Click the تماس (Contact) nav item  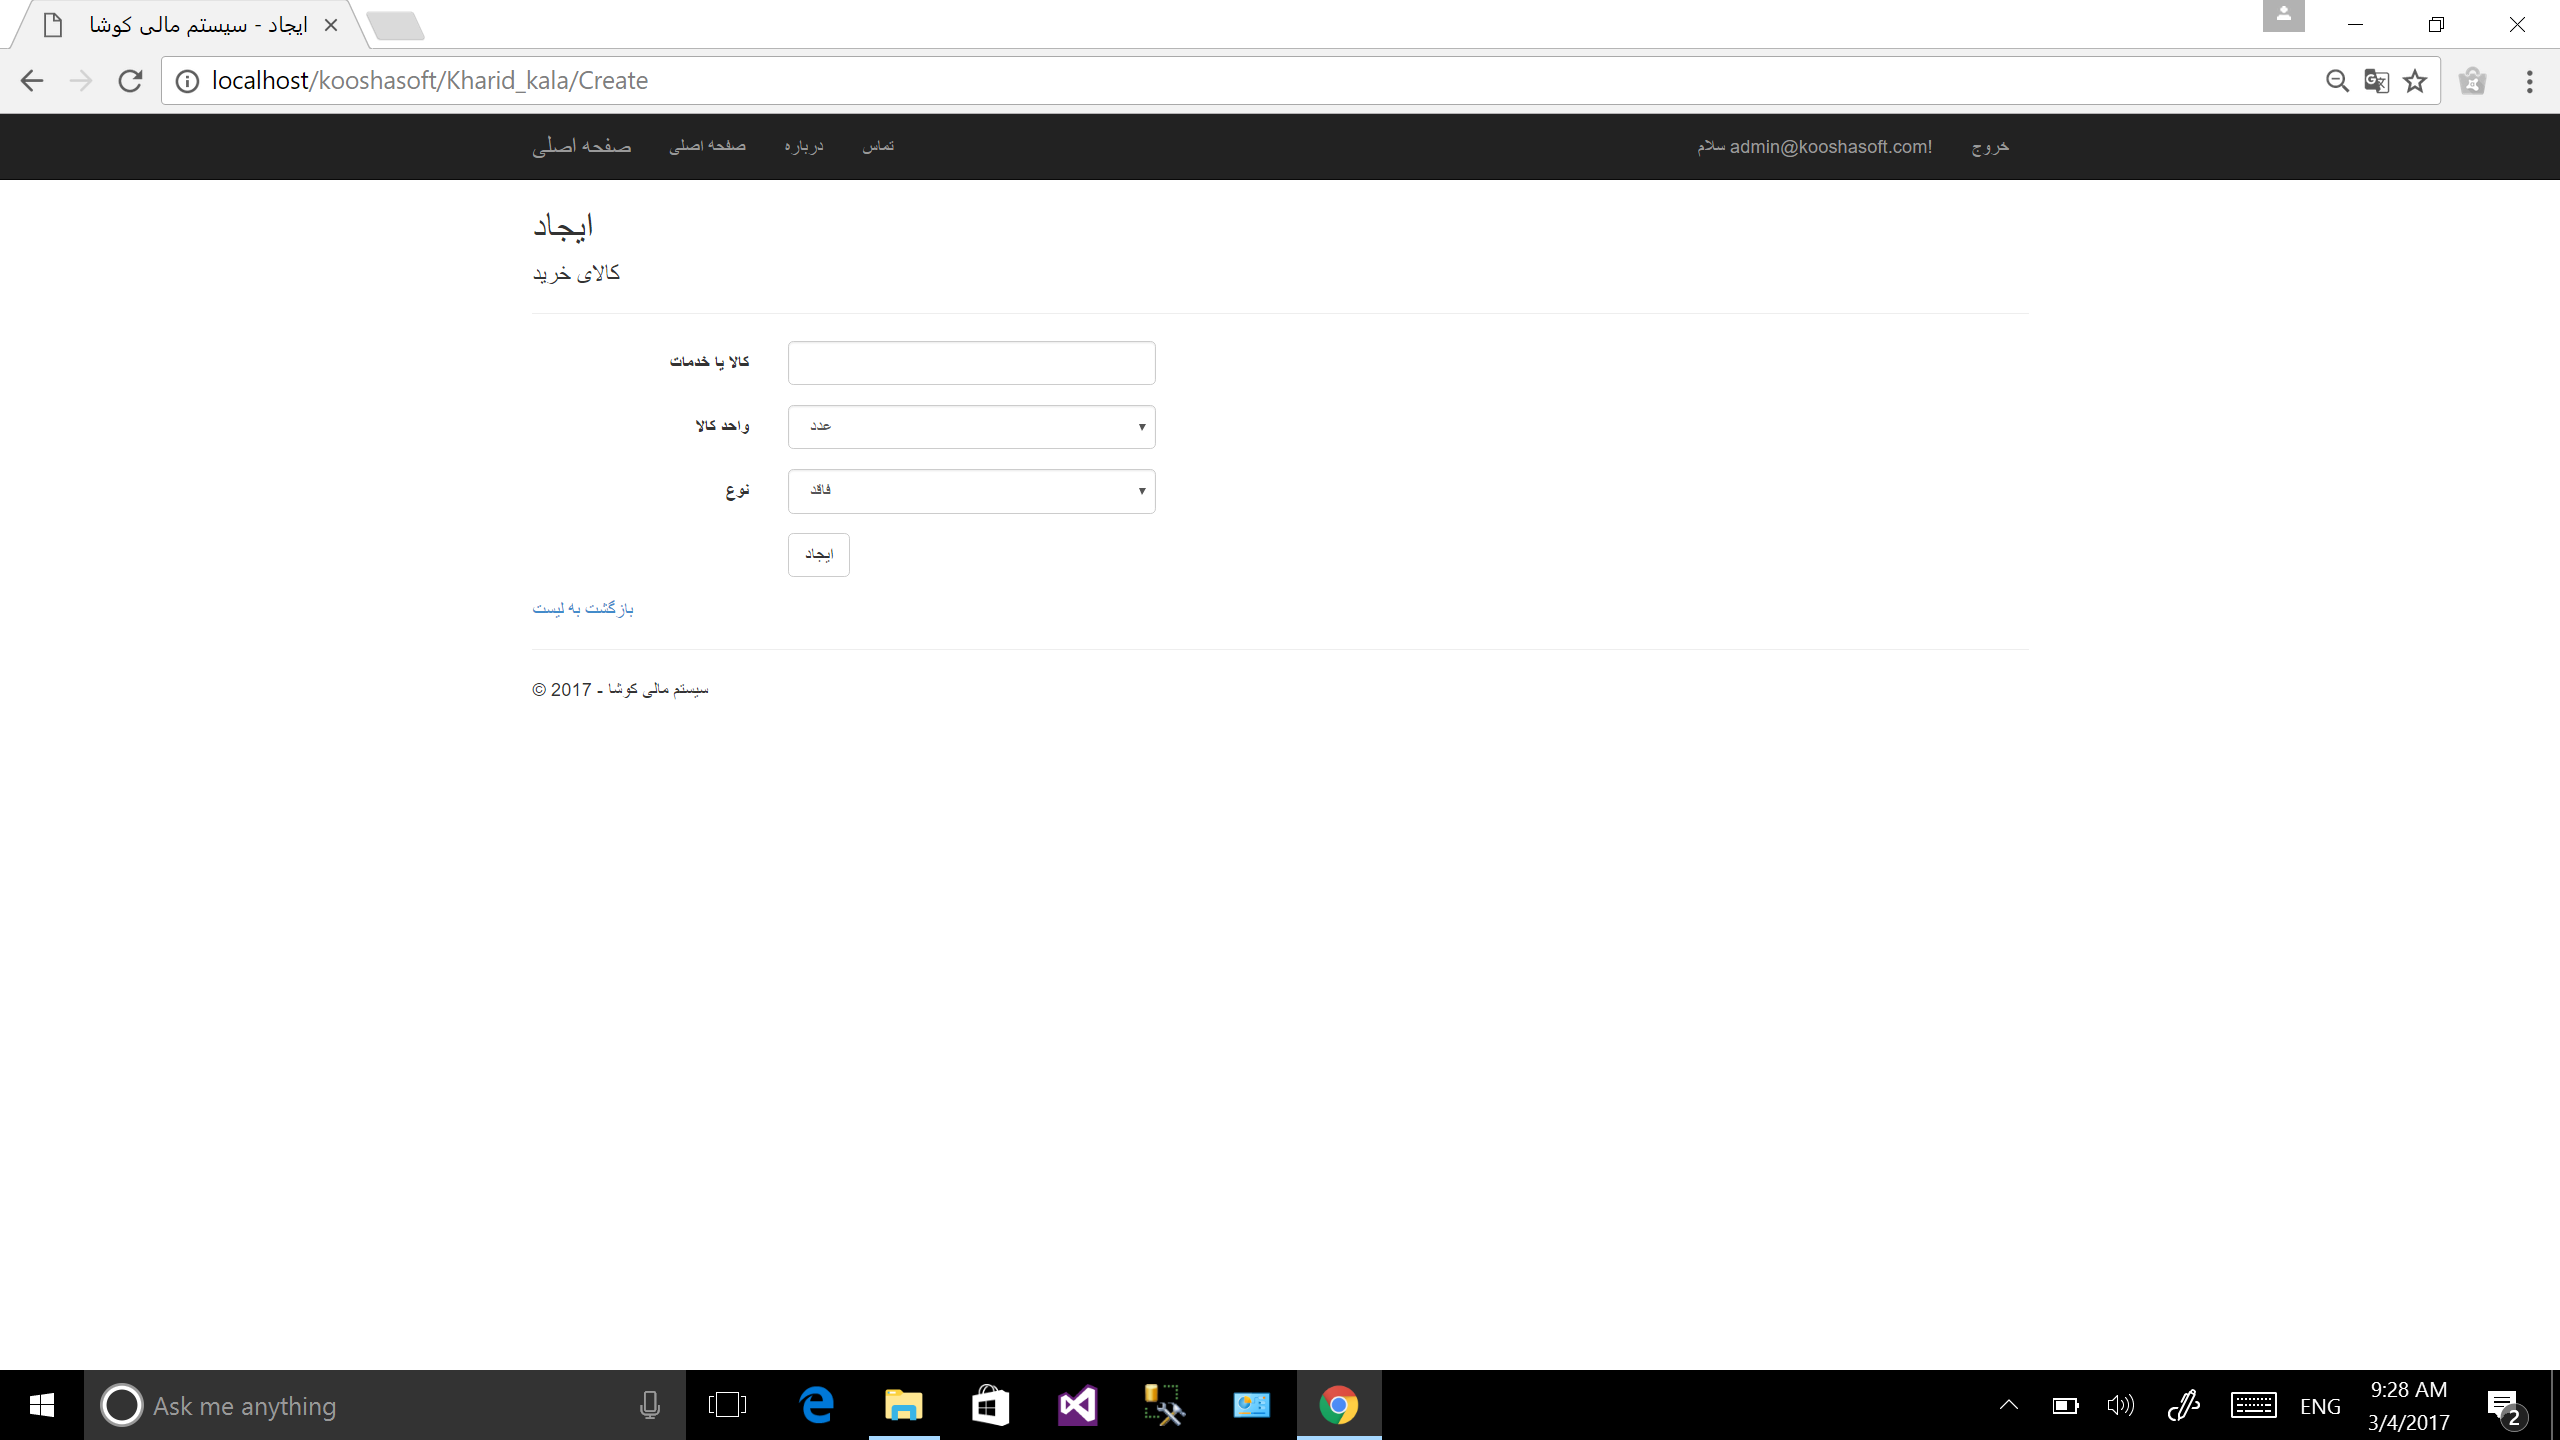[878, 146]
